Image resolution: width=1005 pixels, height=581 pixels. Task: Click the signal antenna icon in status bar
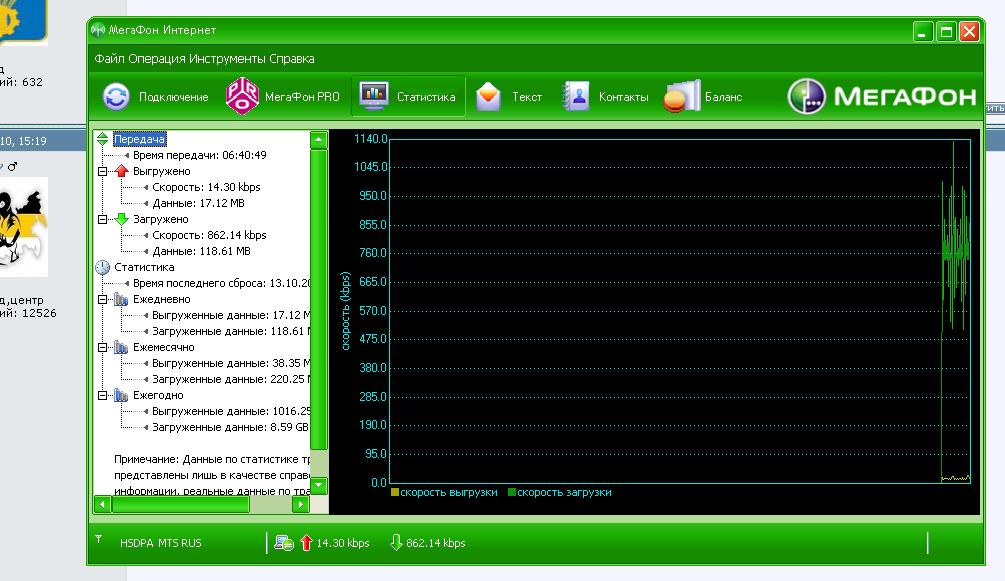(99, 539)
